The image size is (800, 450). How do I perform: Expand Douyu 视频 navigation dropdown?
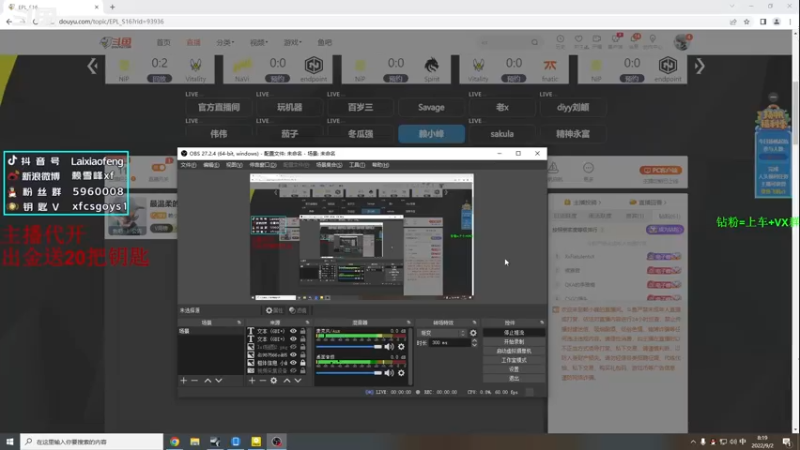[x=259, y=42]
